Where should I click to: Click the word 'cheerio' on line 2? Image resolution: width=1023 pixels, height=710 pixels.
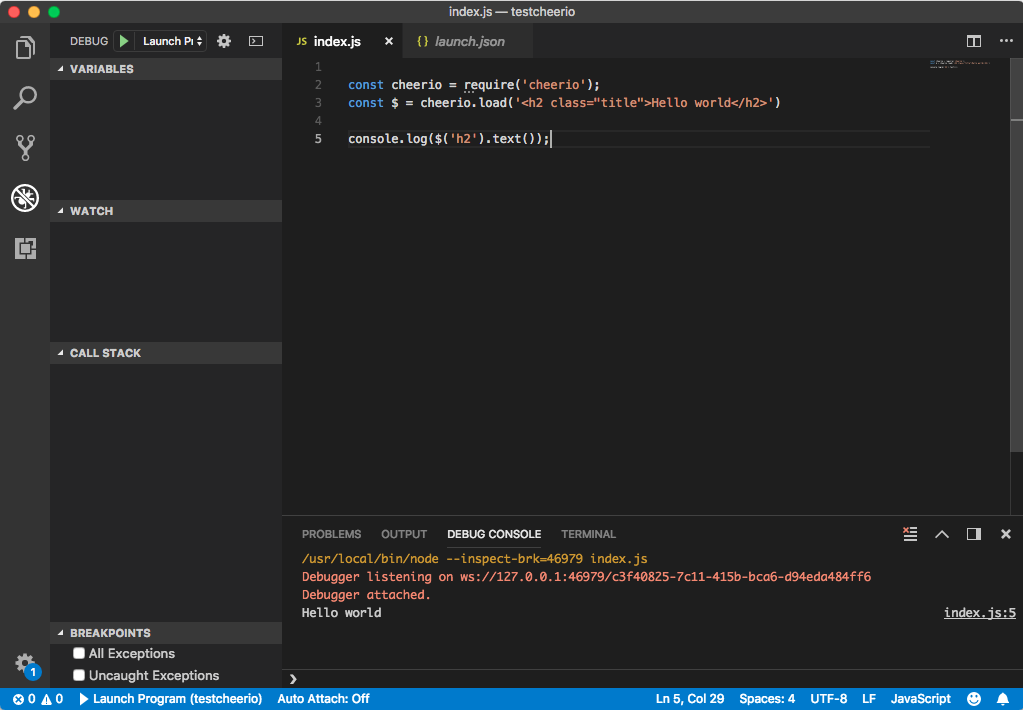[x=416, y=85]
